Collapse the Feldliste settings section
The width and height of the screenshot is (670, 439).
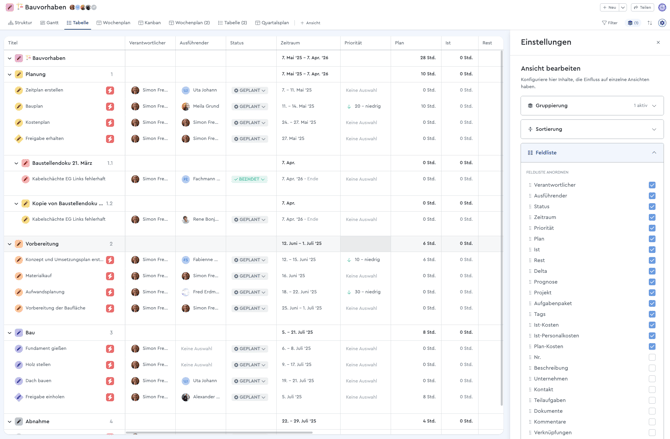pyautogui.click(x=592, y=153)
